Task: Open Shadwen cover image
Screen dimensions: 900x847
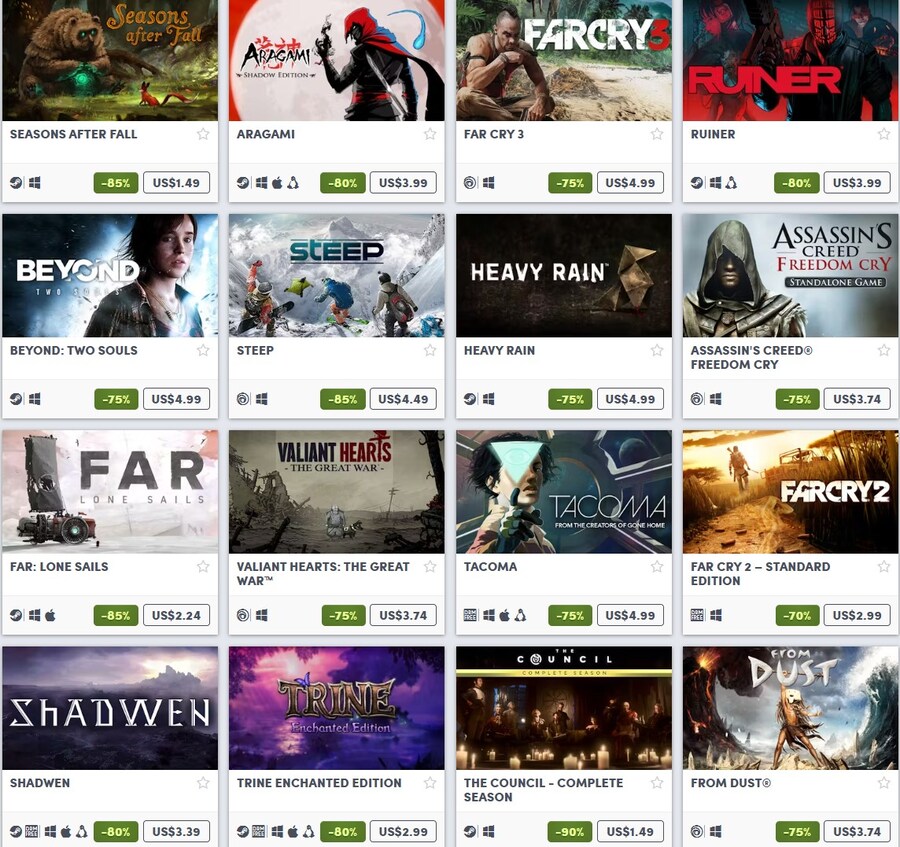Action: (110, 708)
